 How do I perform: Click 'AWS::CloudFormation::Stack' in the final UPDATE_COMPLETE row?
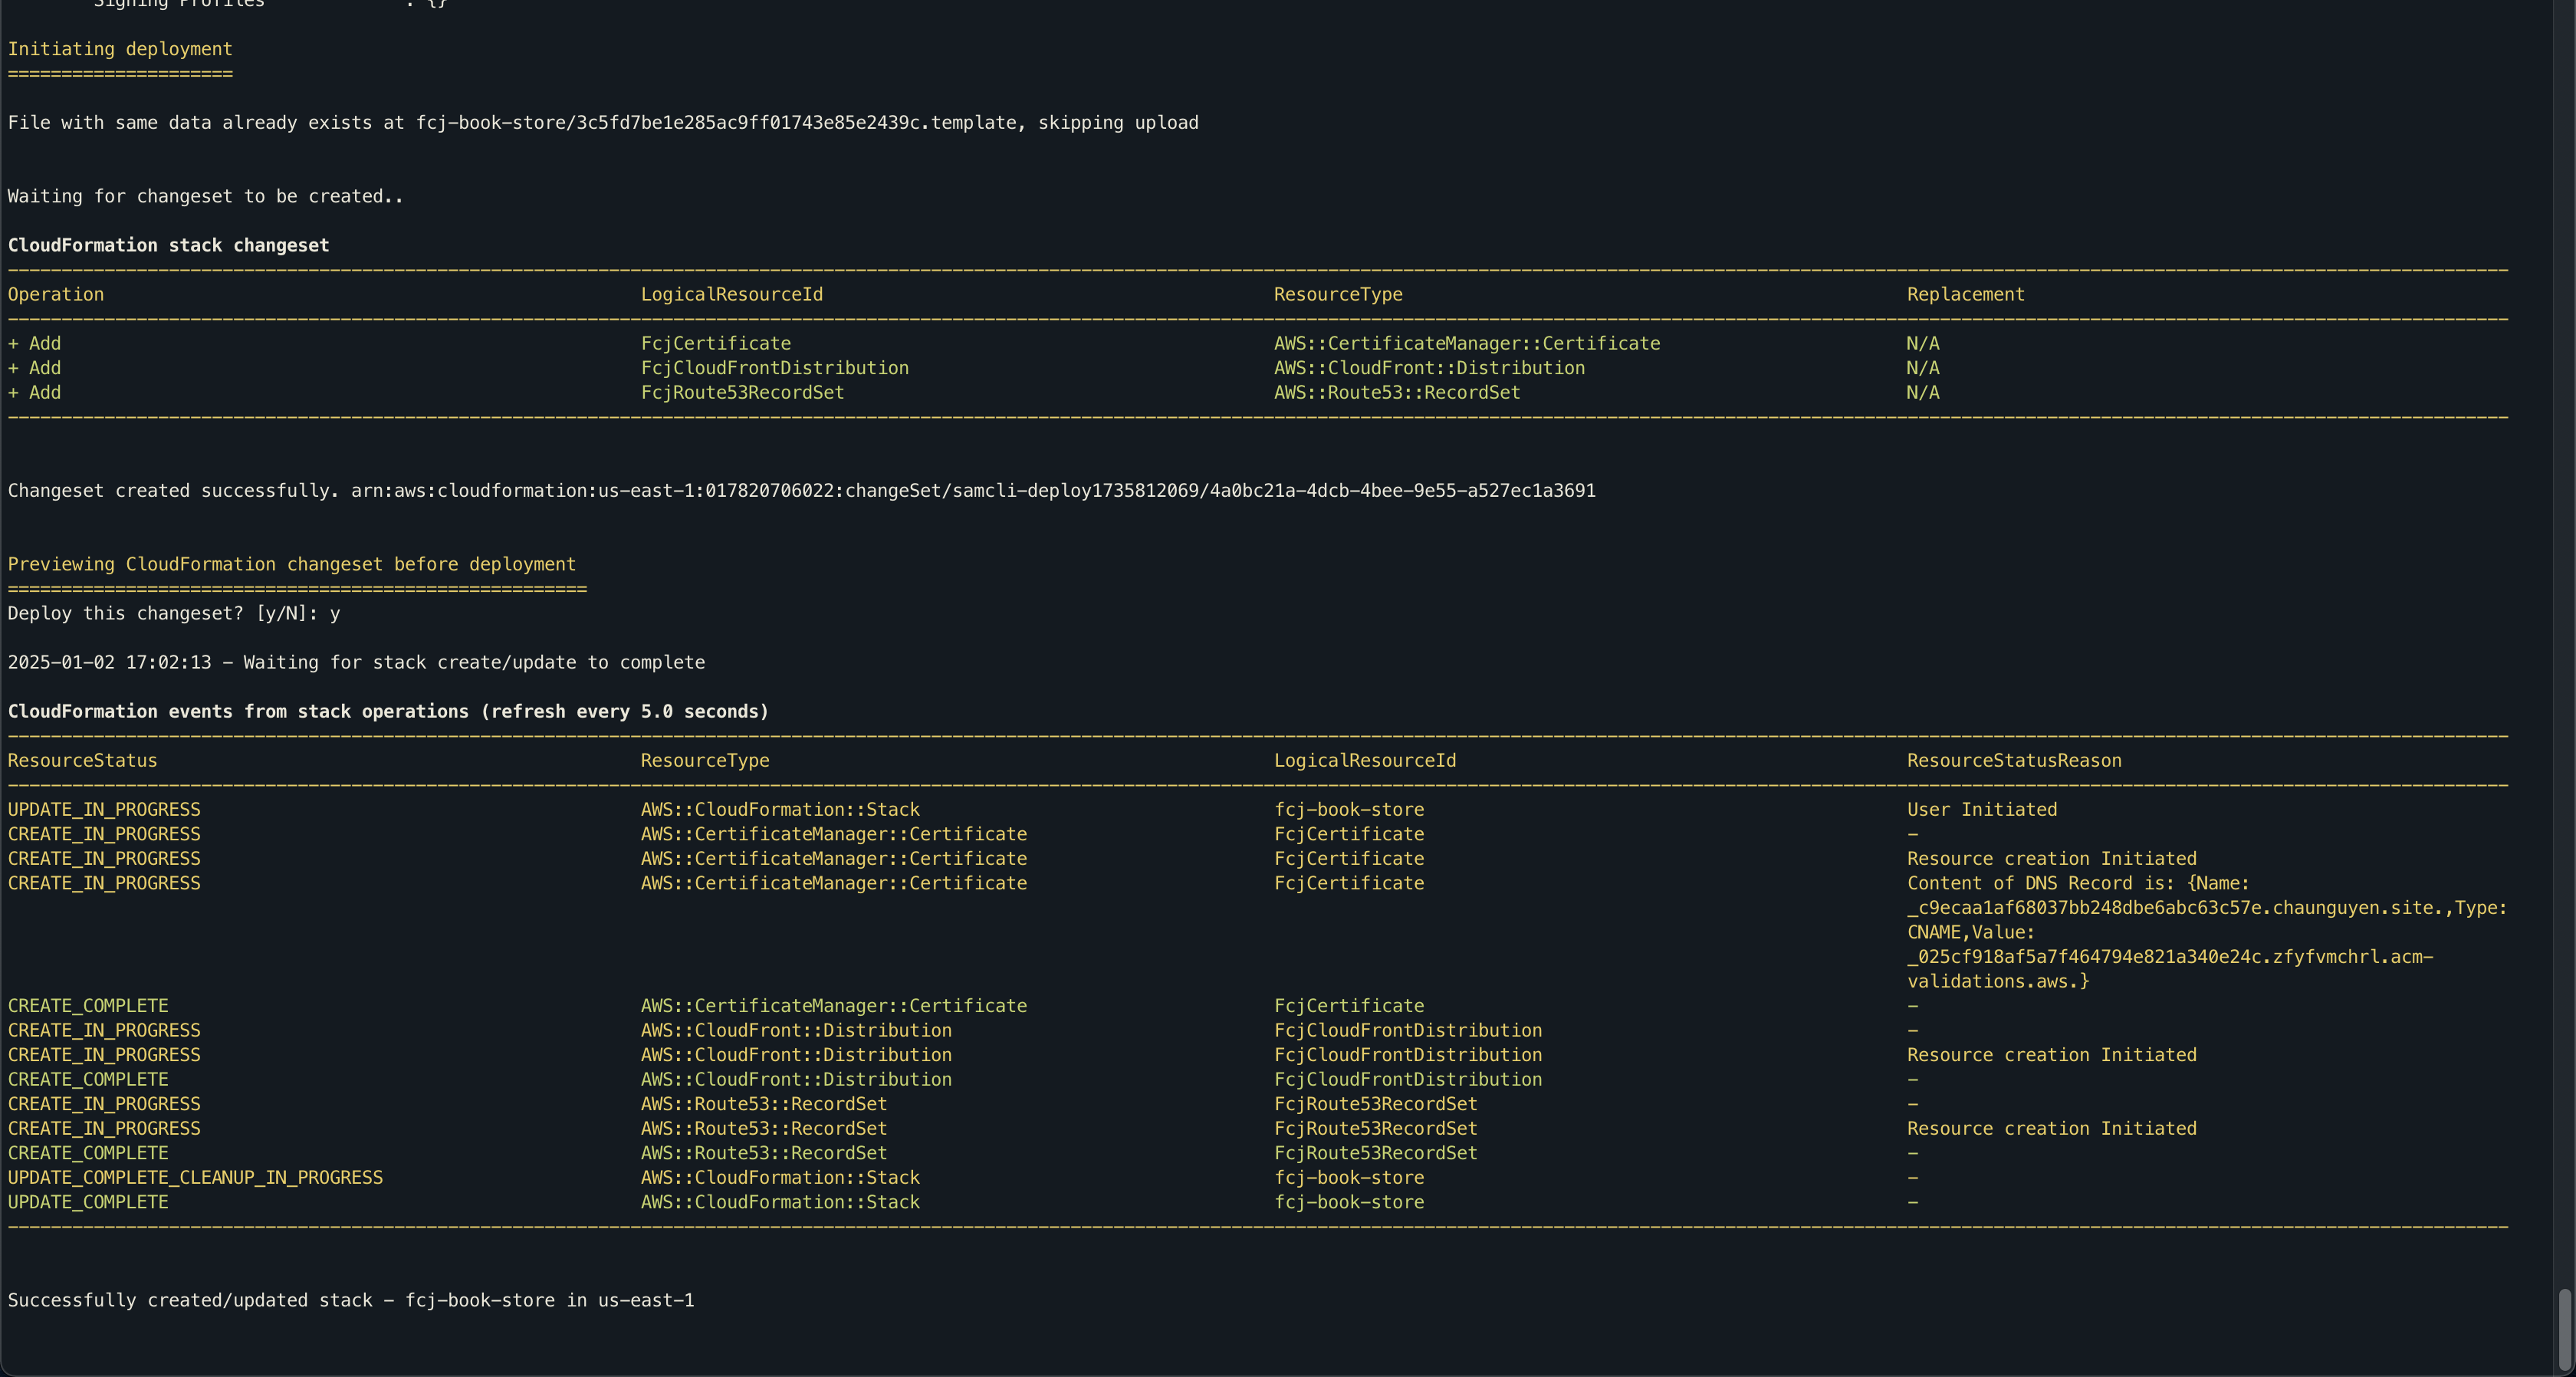pos(780,1202)
